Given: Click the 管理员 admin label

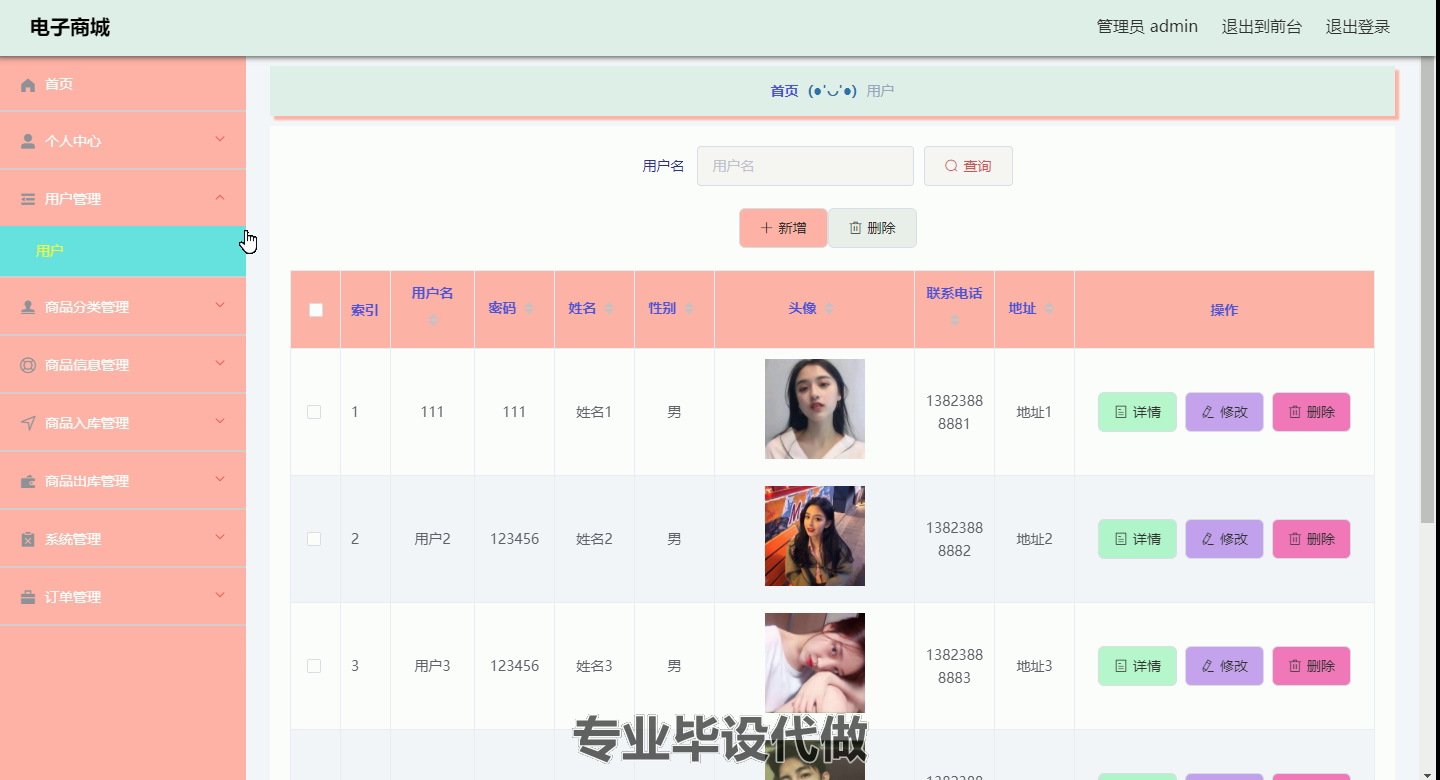Looking at the screenshot, I should coord(1147,27).
